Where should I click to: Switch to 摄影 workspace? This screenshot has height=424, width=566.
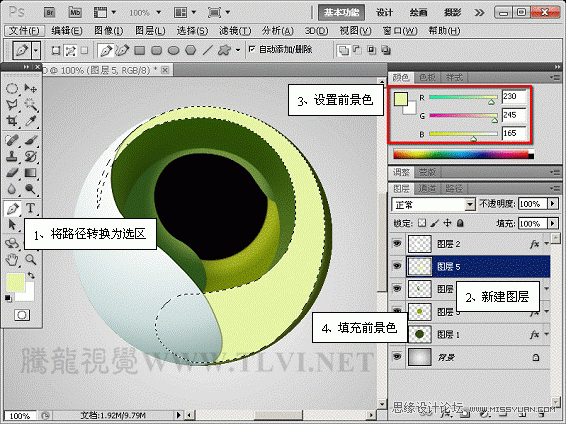(x=452, y=13)
